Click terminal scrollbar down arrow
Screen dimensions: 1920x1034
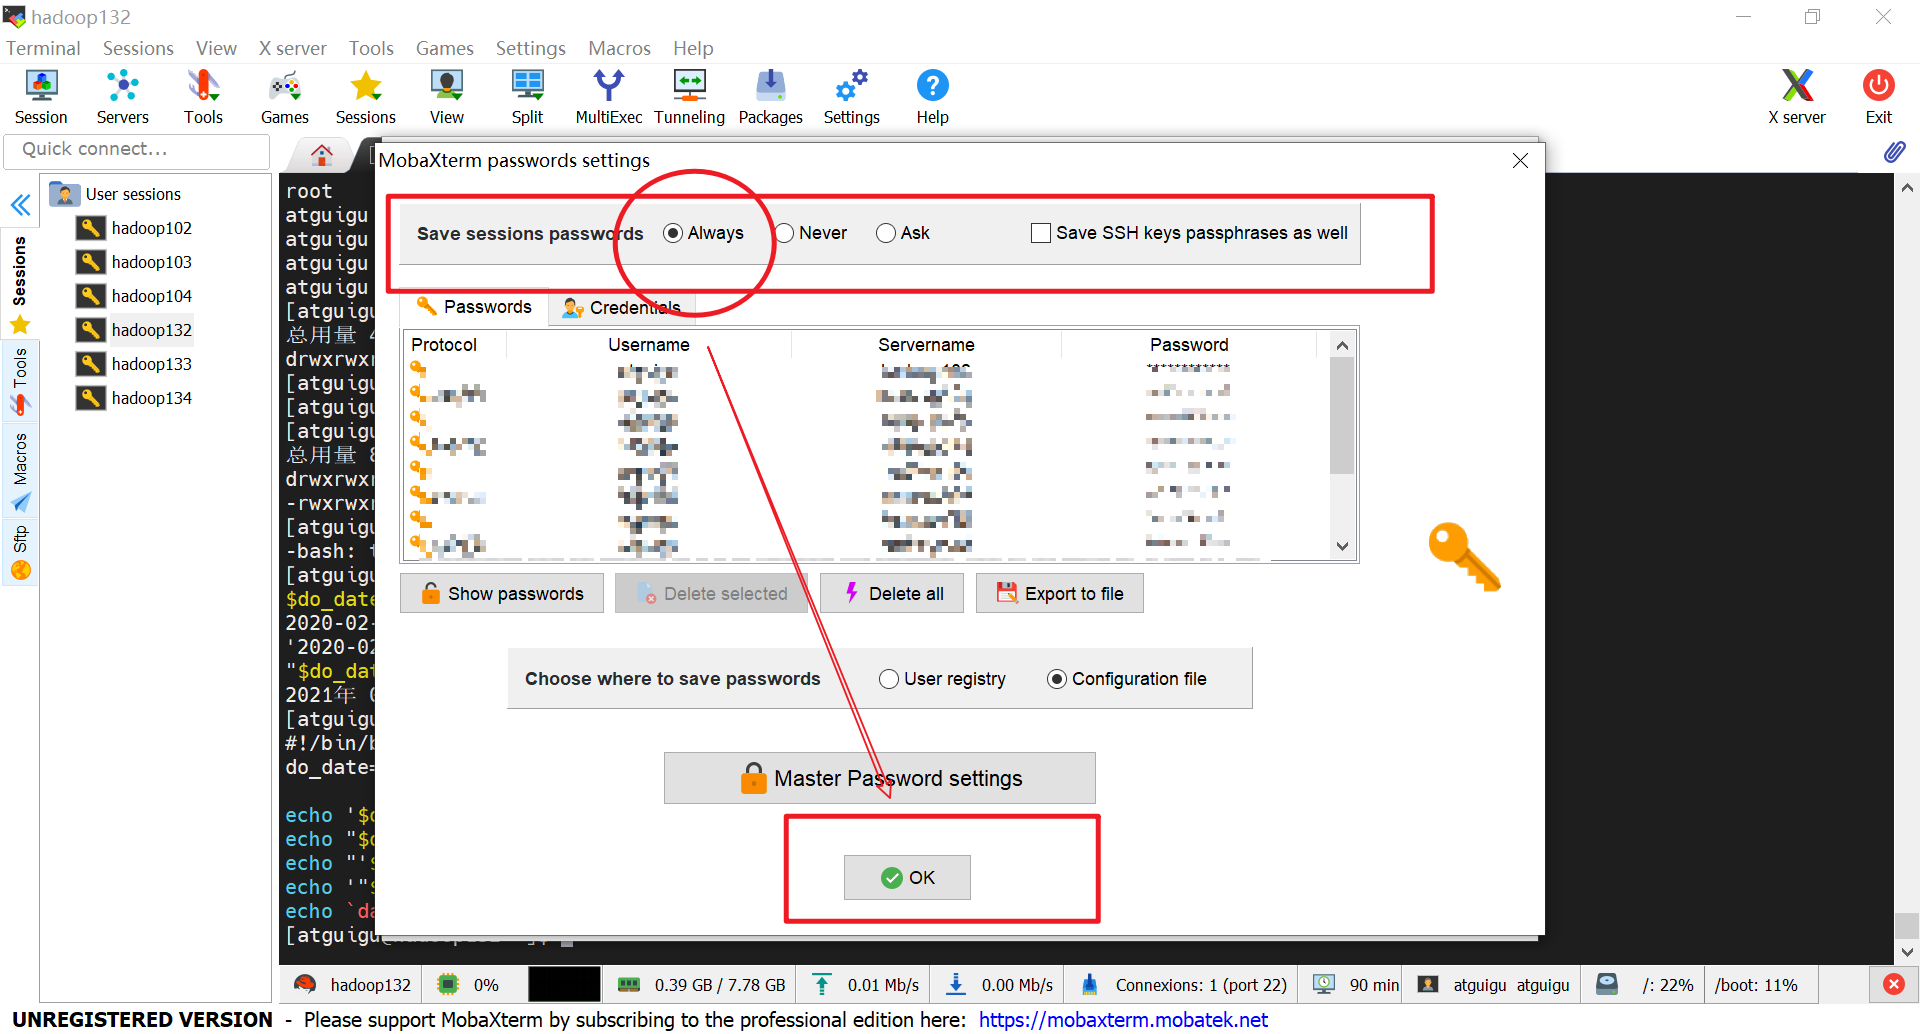[1907, 952]
